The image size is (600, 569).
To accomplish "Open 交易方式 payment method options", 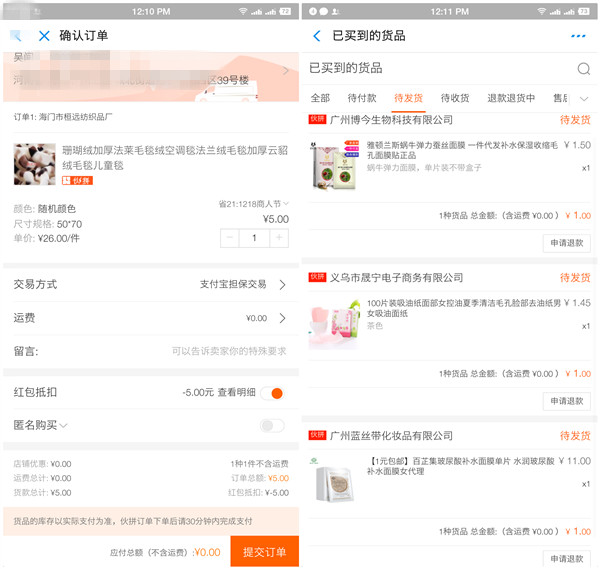I will [151, 284].
